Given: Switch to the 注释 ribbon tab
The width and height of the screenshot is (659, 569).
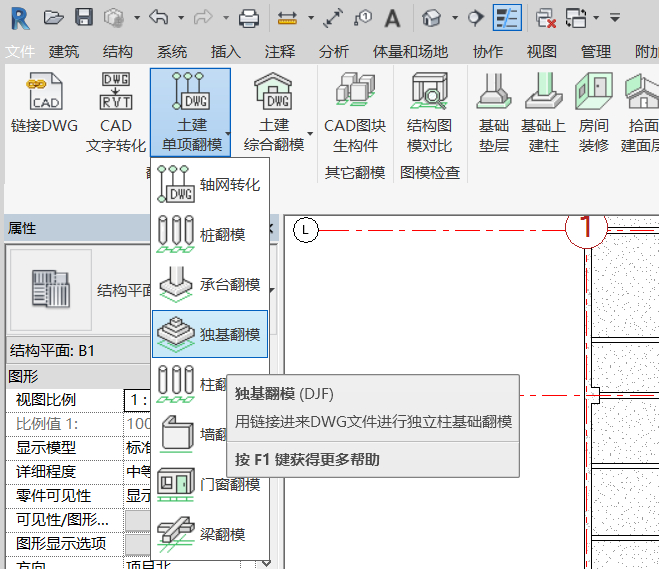Looking at the screenshot, I should click(x=280, y=52).
